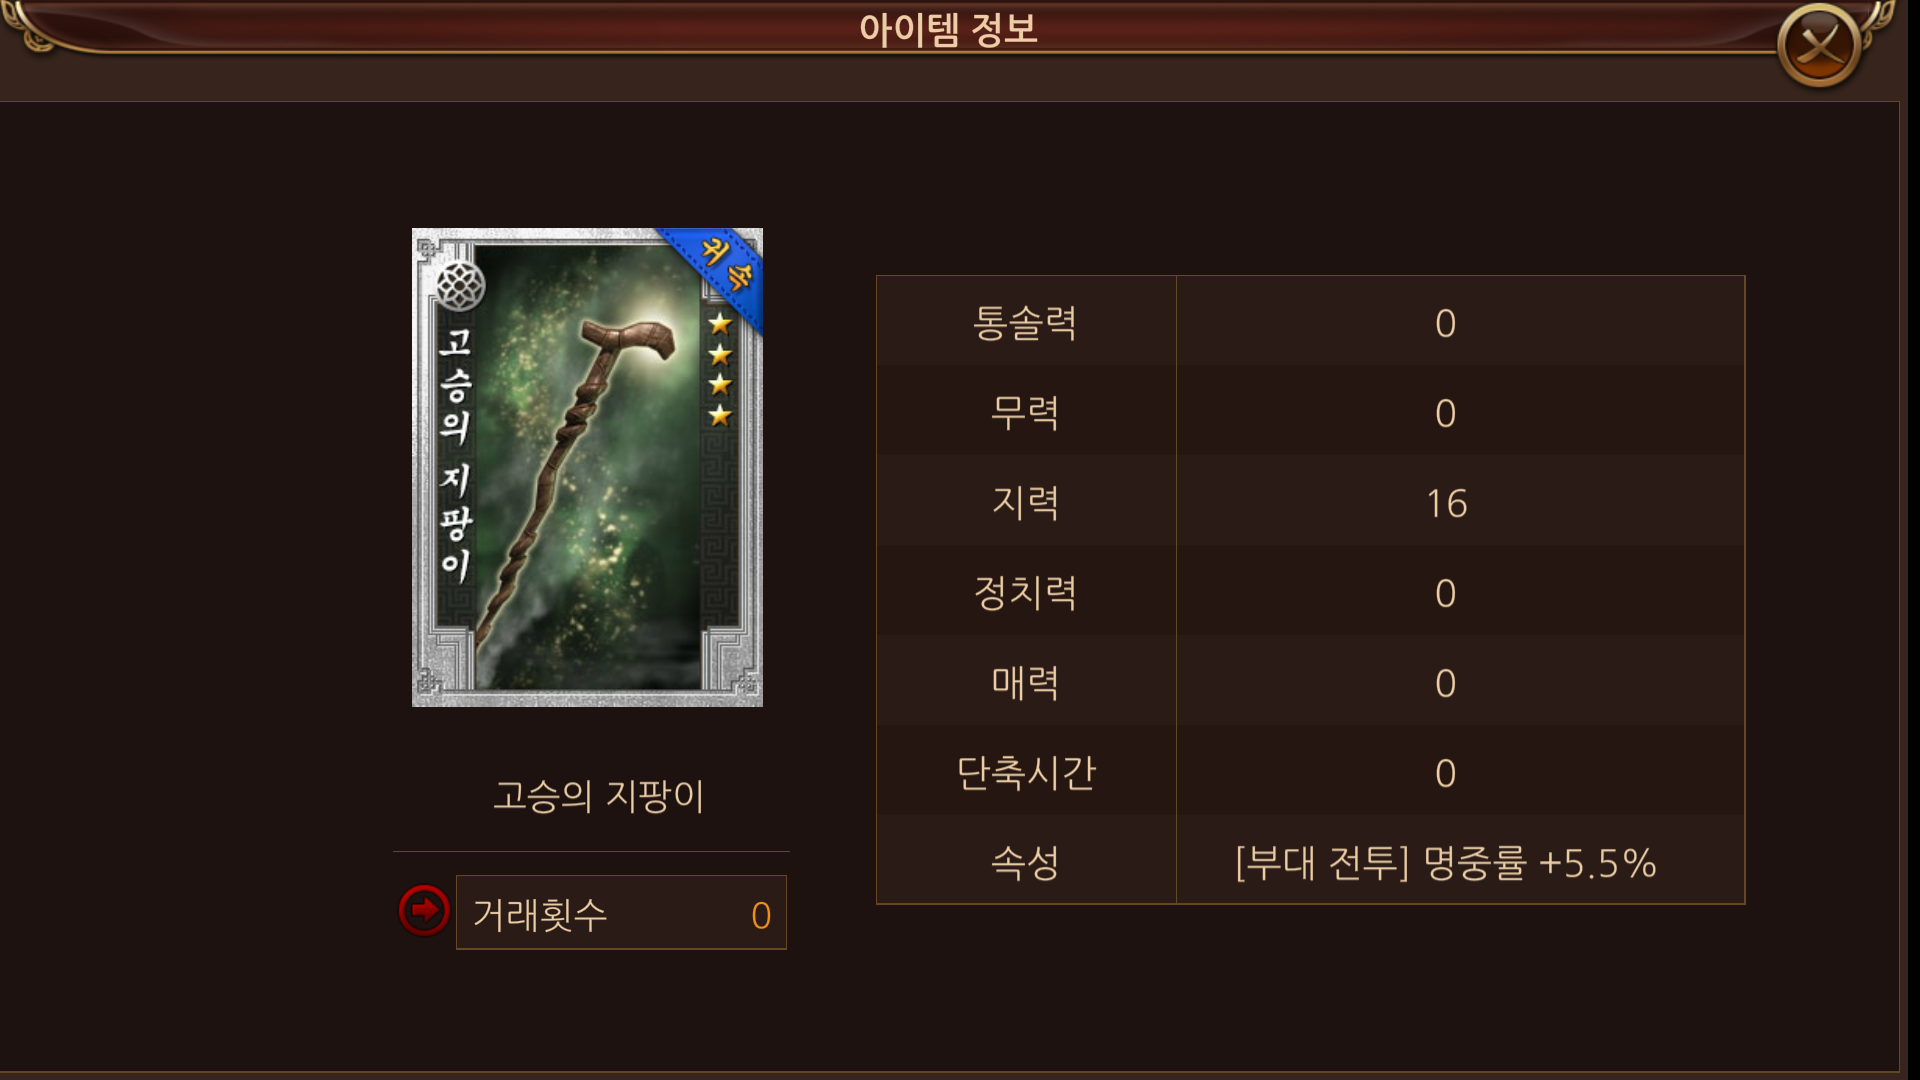
Task: Click the 통솔력 value 0
Action: tap(1445, 323)
